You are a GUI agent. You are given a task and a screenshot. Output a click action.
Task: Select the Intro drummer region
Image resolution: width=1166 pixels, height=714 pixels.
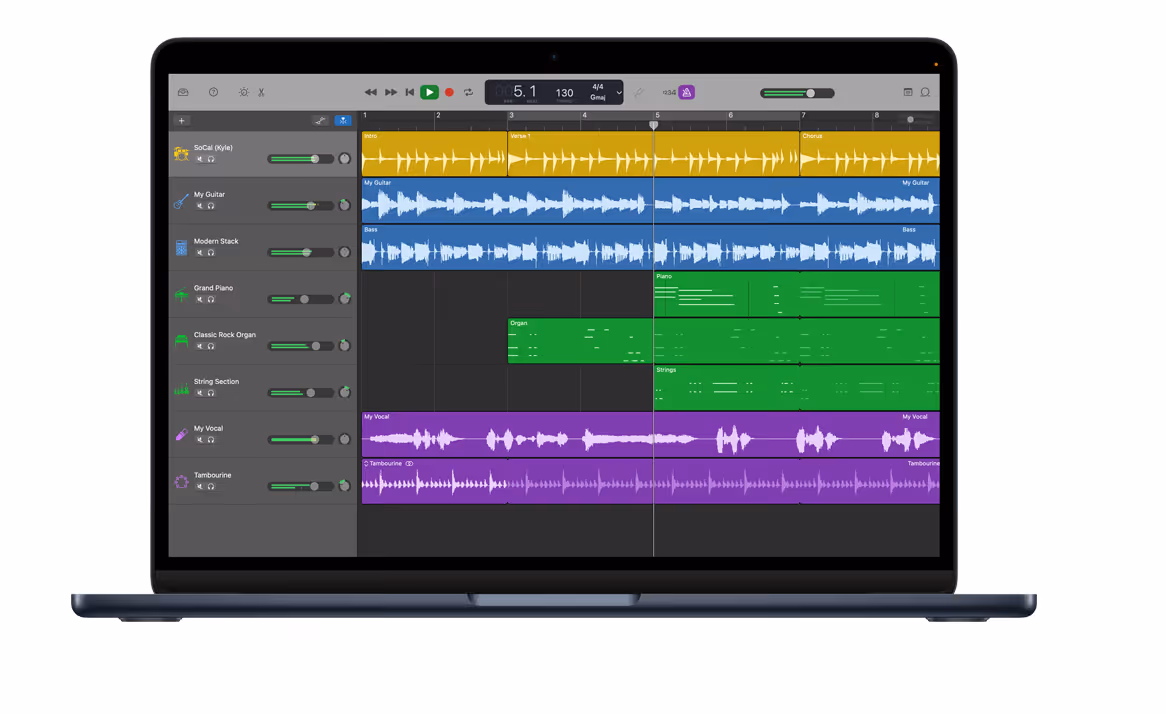(434, 154)
